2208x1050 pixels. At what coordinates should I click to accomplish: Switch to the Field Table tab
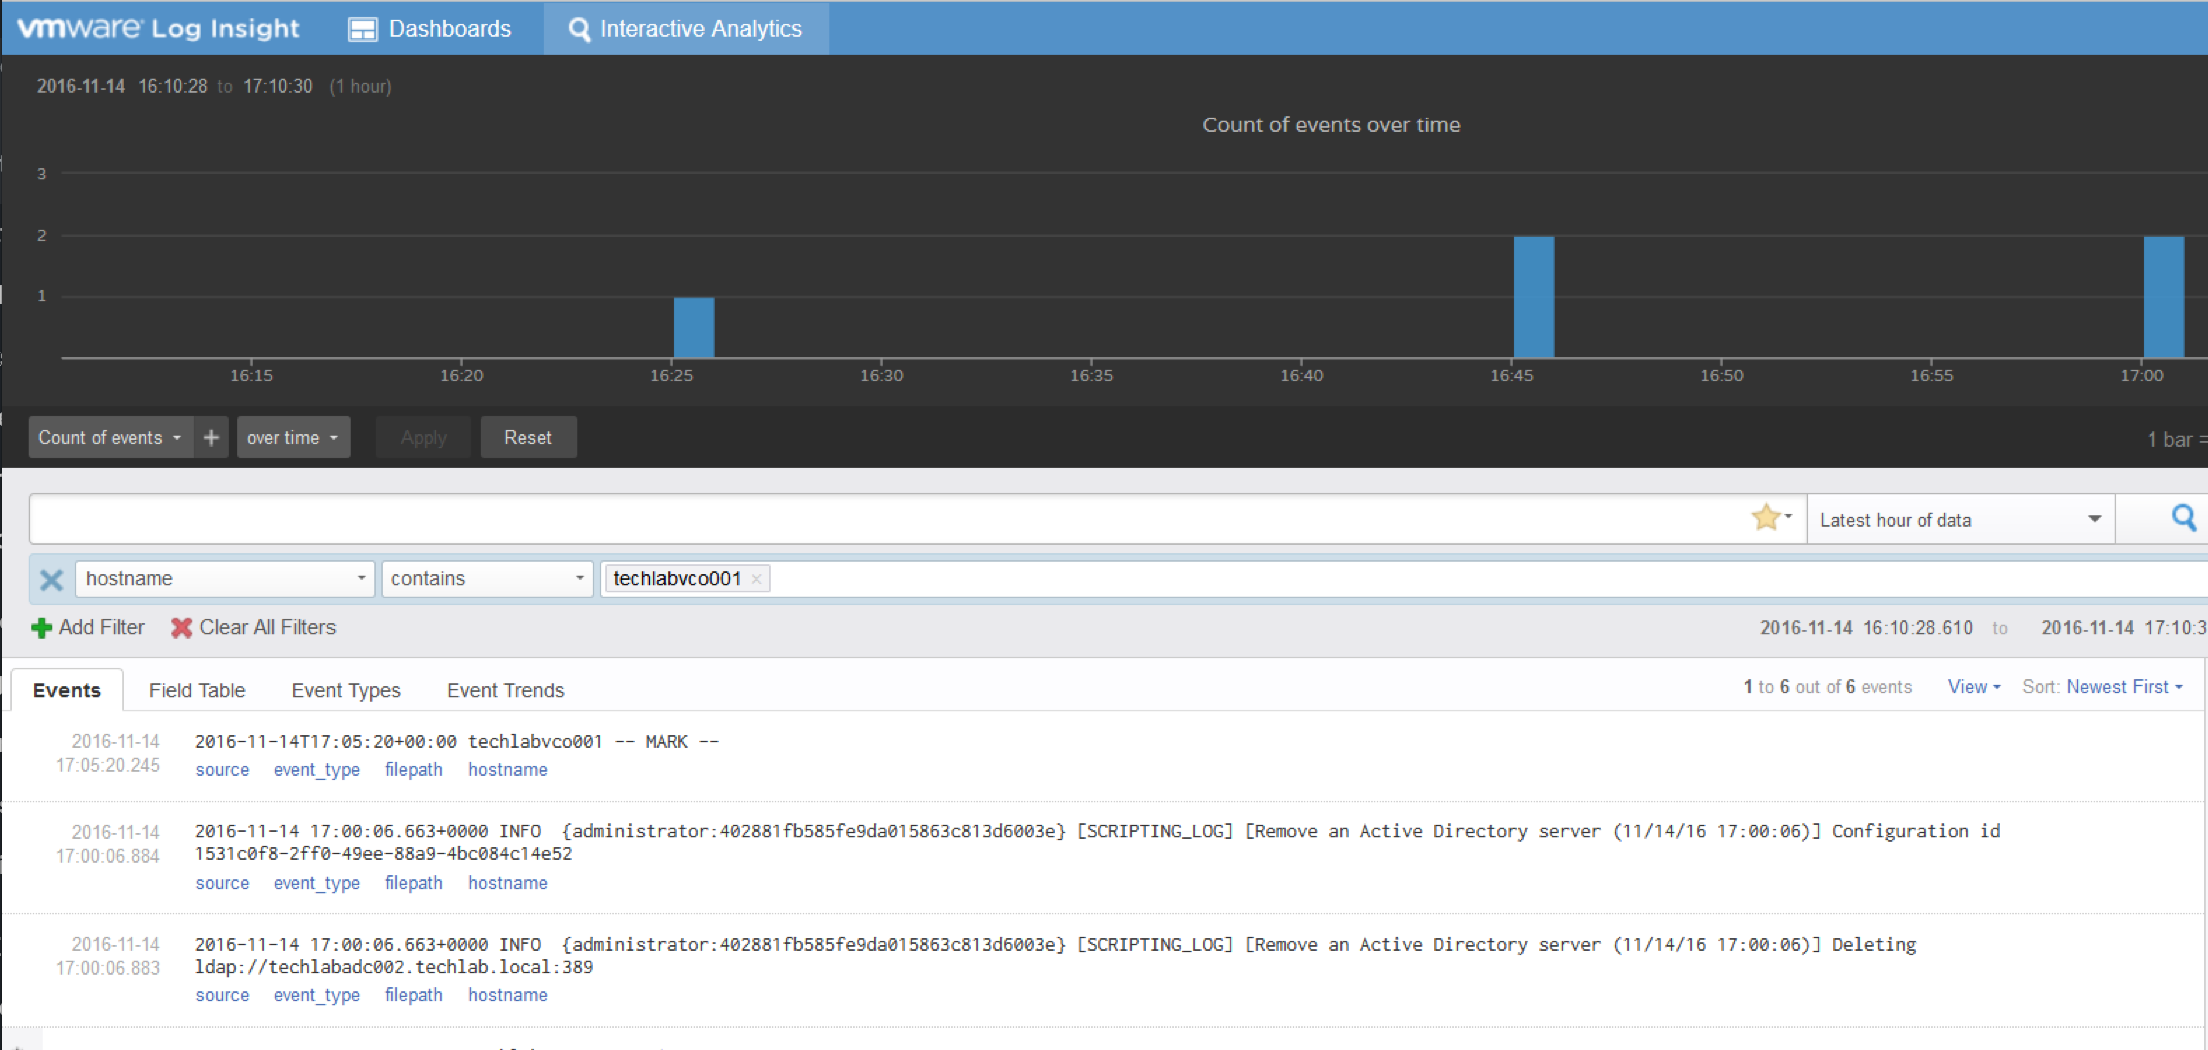tap(197, 690)
